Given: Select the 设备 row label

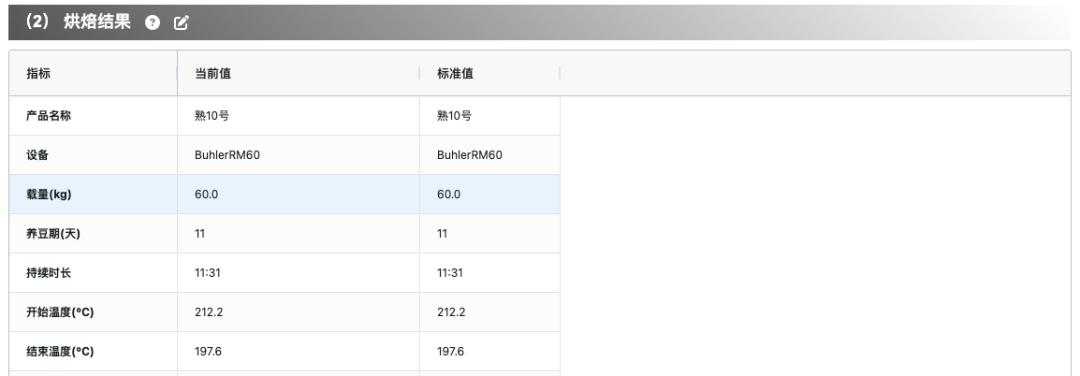Looking at the screenshot, I should [x=37, y=155].
